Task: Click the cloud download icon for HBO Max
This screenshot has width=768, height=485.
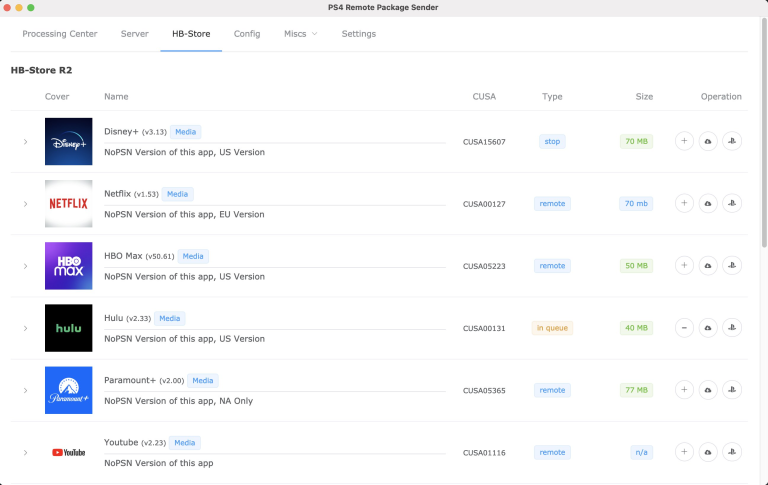Action: click(x=708, y=266)
